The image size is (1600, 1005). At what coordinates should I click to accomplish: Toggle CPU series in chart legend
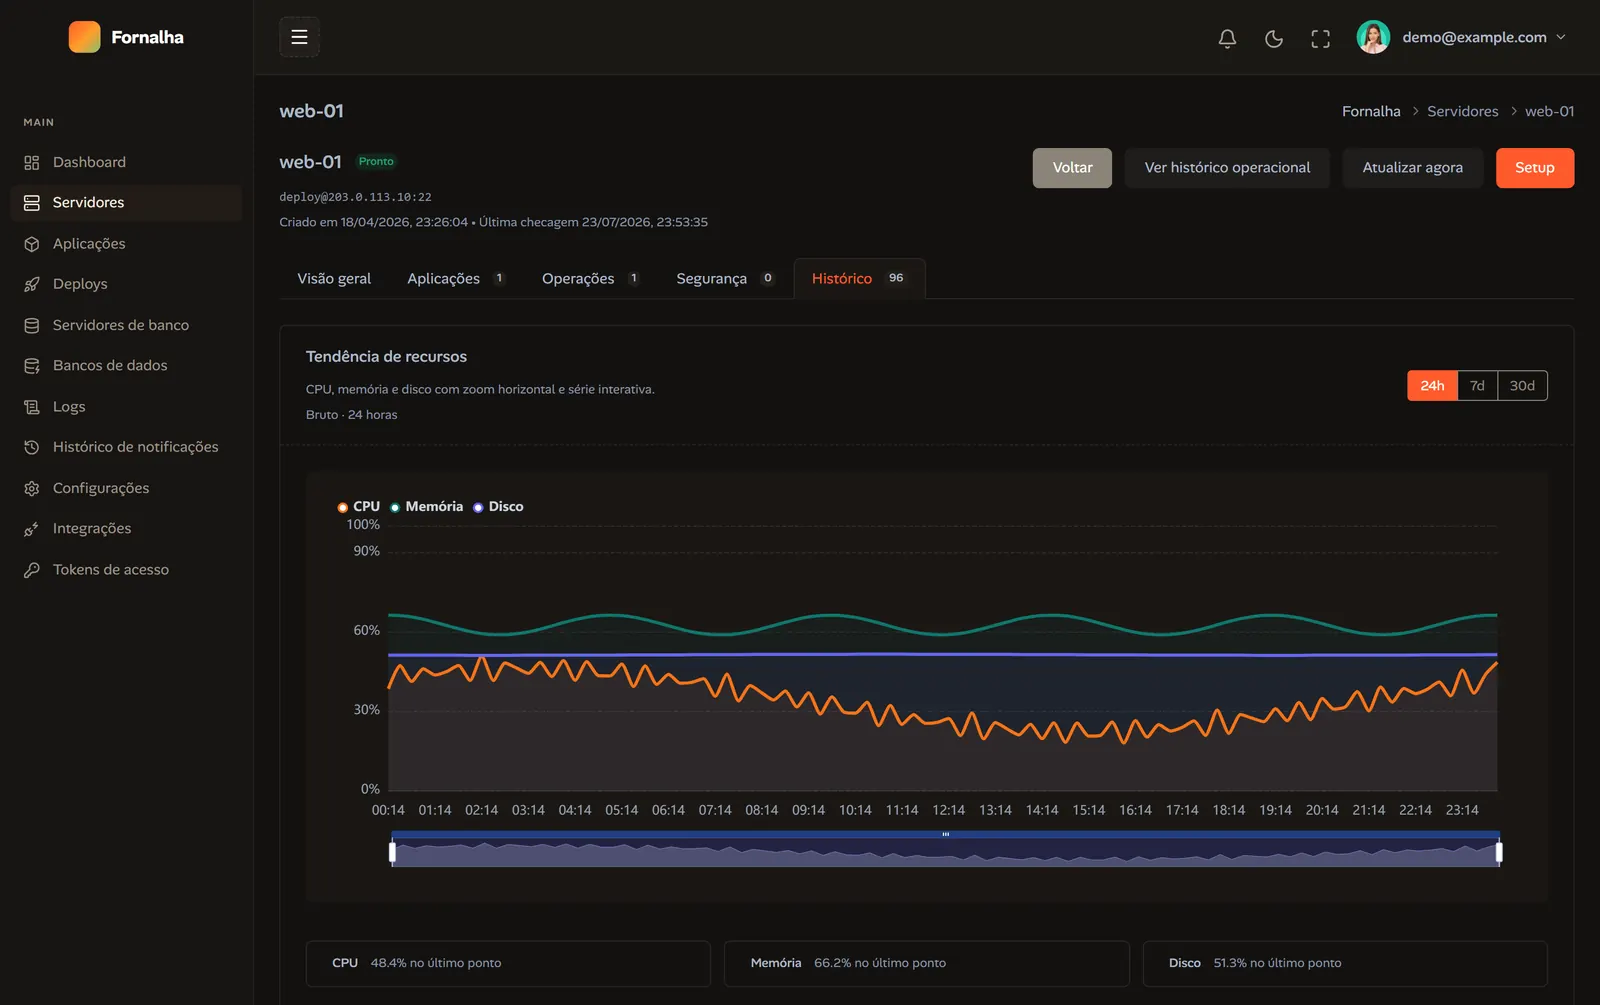(x=359, y=507)
